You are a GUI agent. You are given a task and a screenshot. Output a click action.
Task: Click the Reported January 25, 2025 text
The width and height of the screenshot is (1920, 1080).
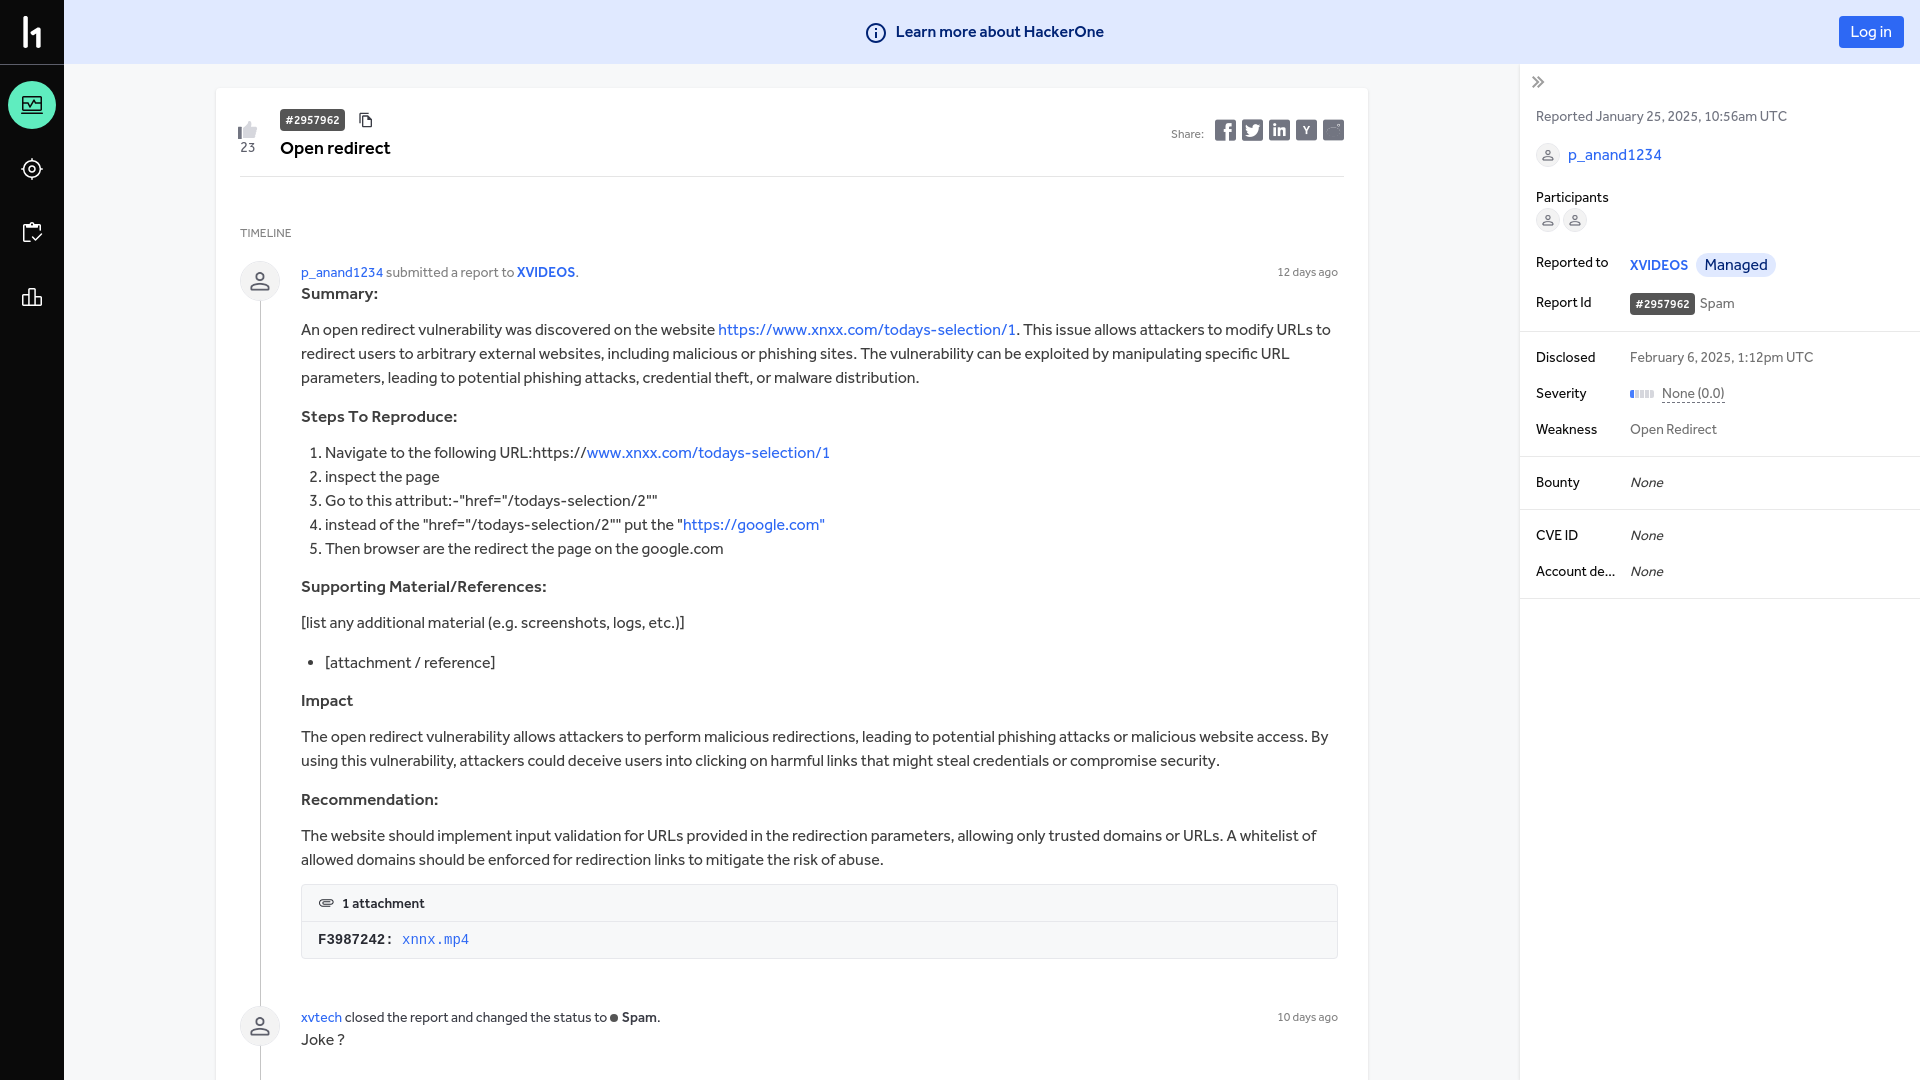tap(1661, 117)
